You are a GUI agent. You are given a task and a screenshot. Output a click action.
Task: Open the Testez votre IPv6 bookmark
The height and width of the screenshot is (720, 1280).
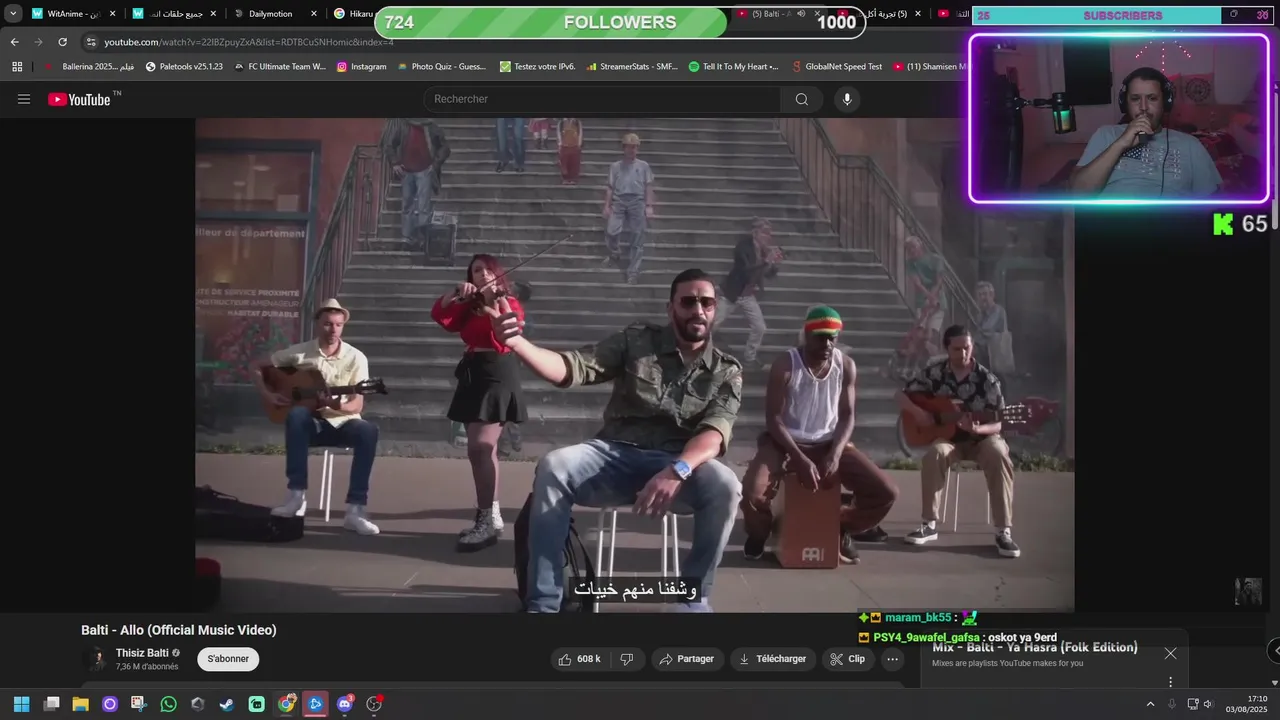537,67
